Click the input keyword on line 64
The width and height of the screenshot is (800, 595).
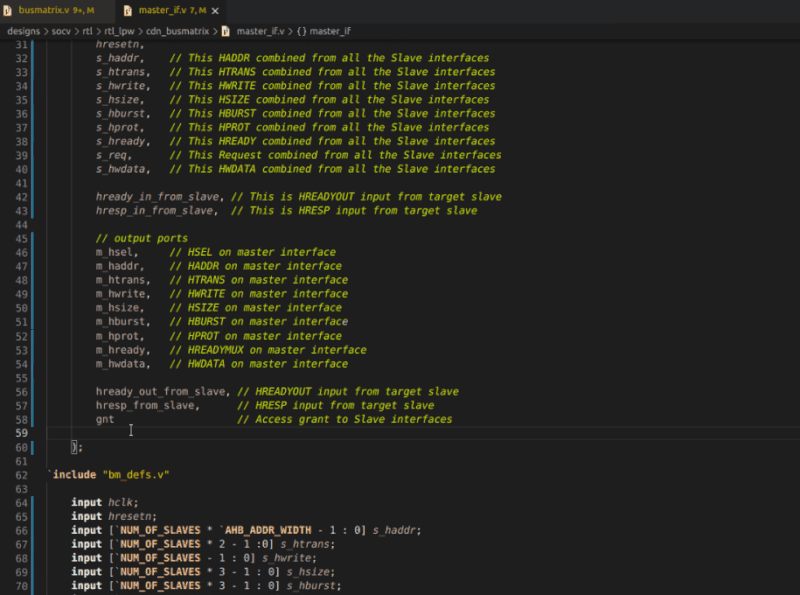coord(85,502)
